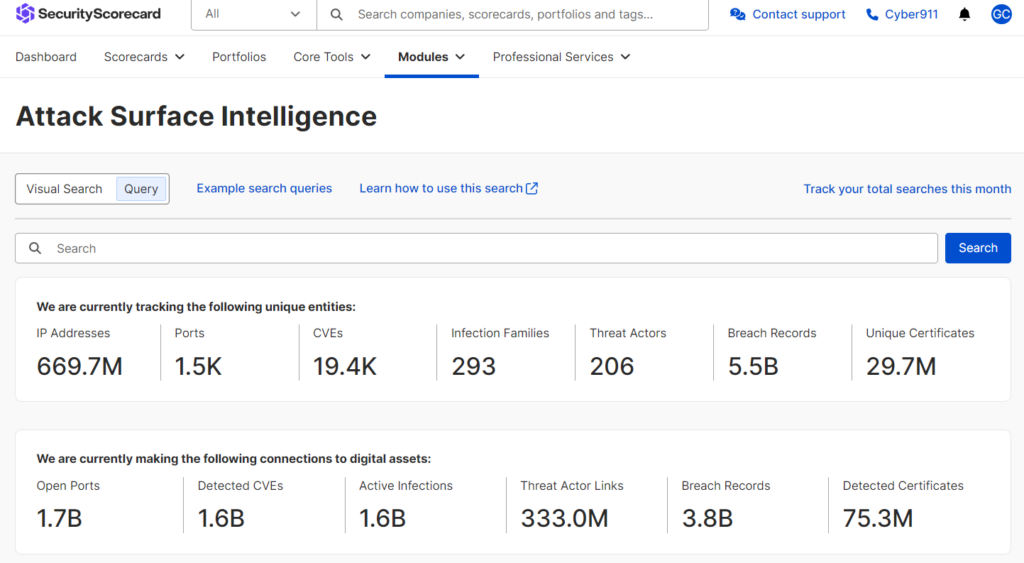Click the Threat Actors value 206
The image size is (1024, 563).
point(612,366)
